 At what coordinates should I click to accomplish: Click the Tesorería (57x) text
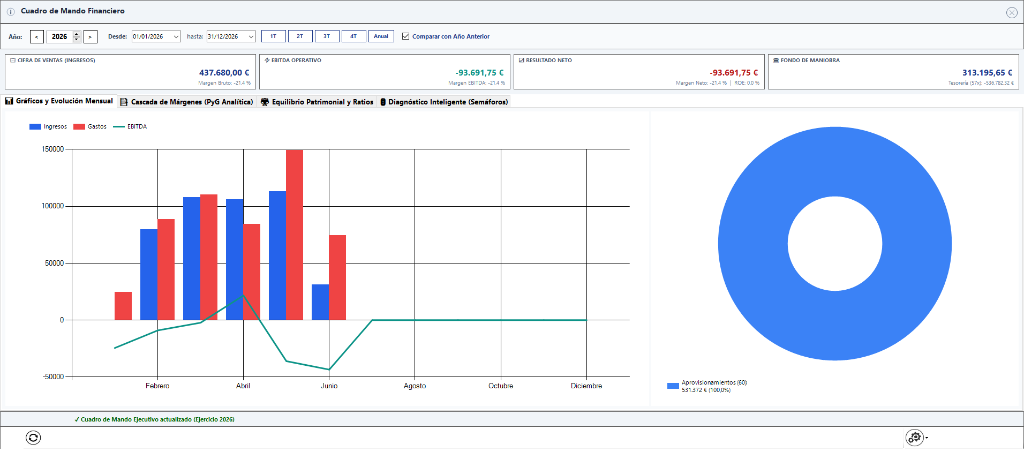click(982, 84)
